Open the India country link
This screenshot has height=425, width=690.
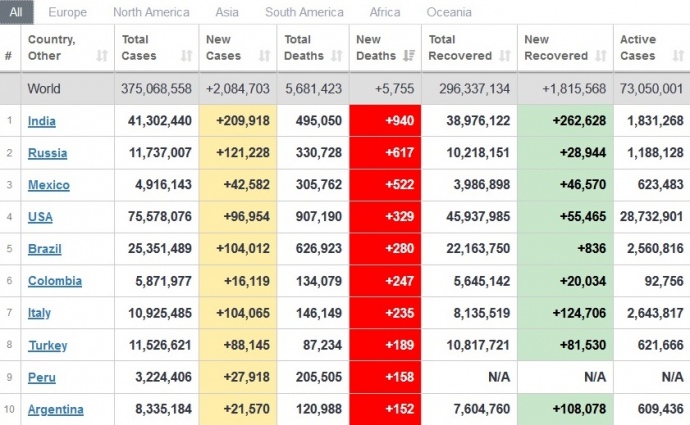41,121
